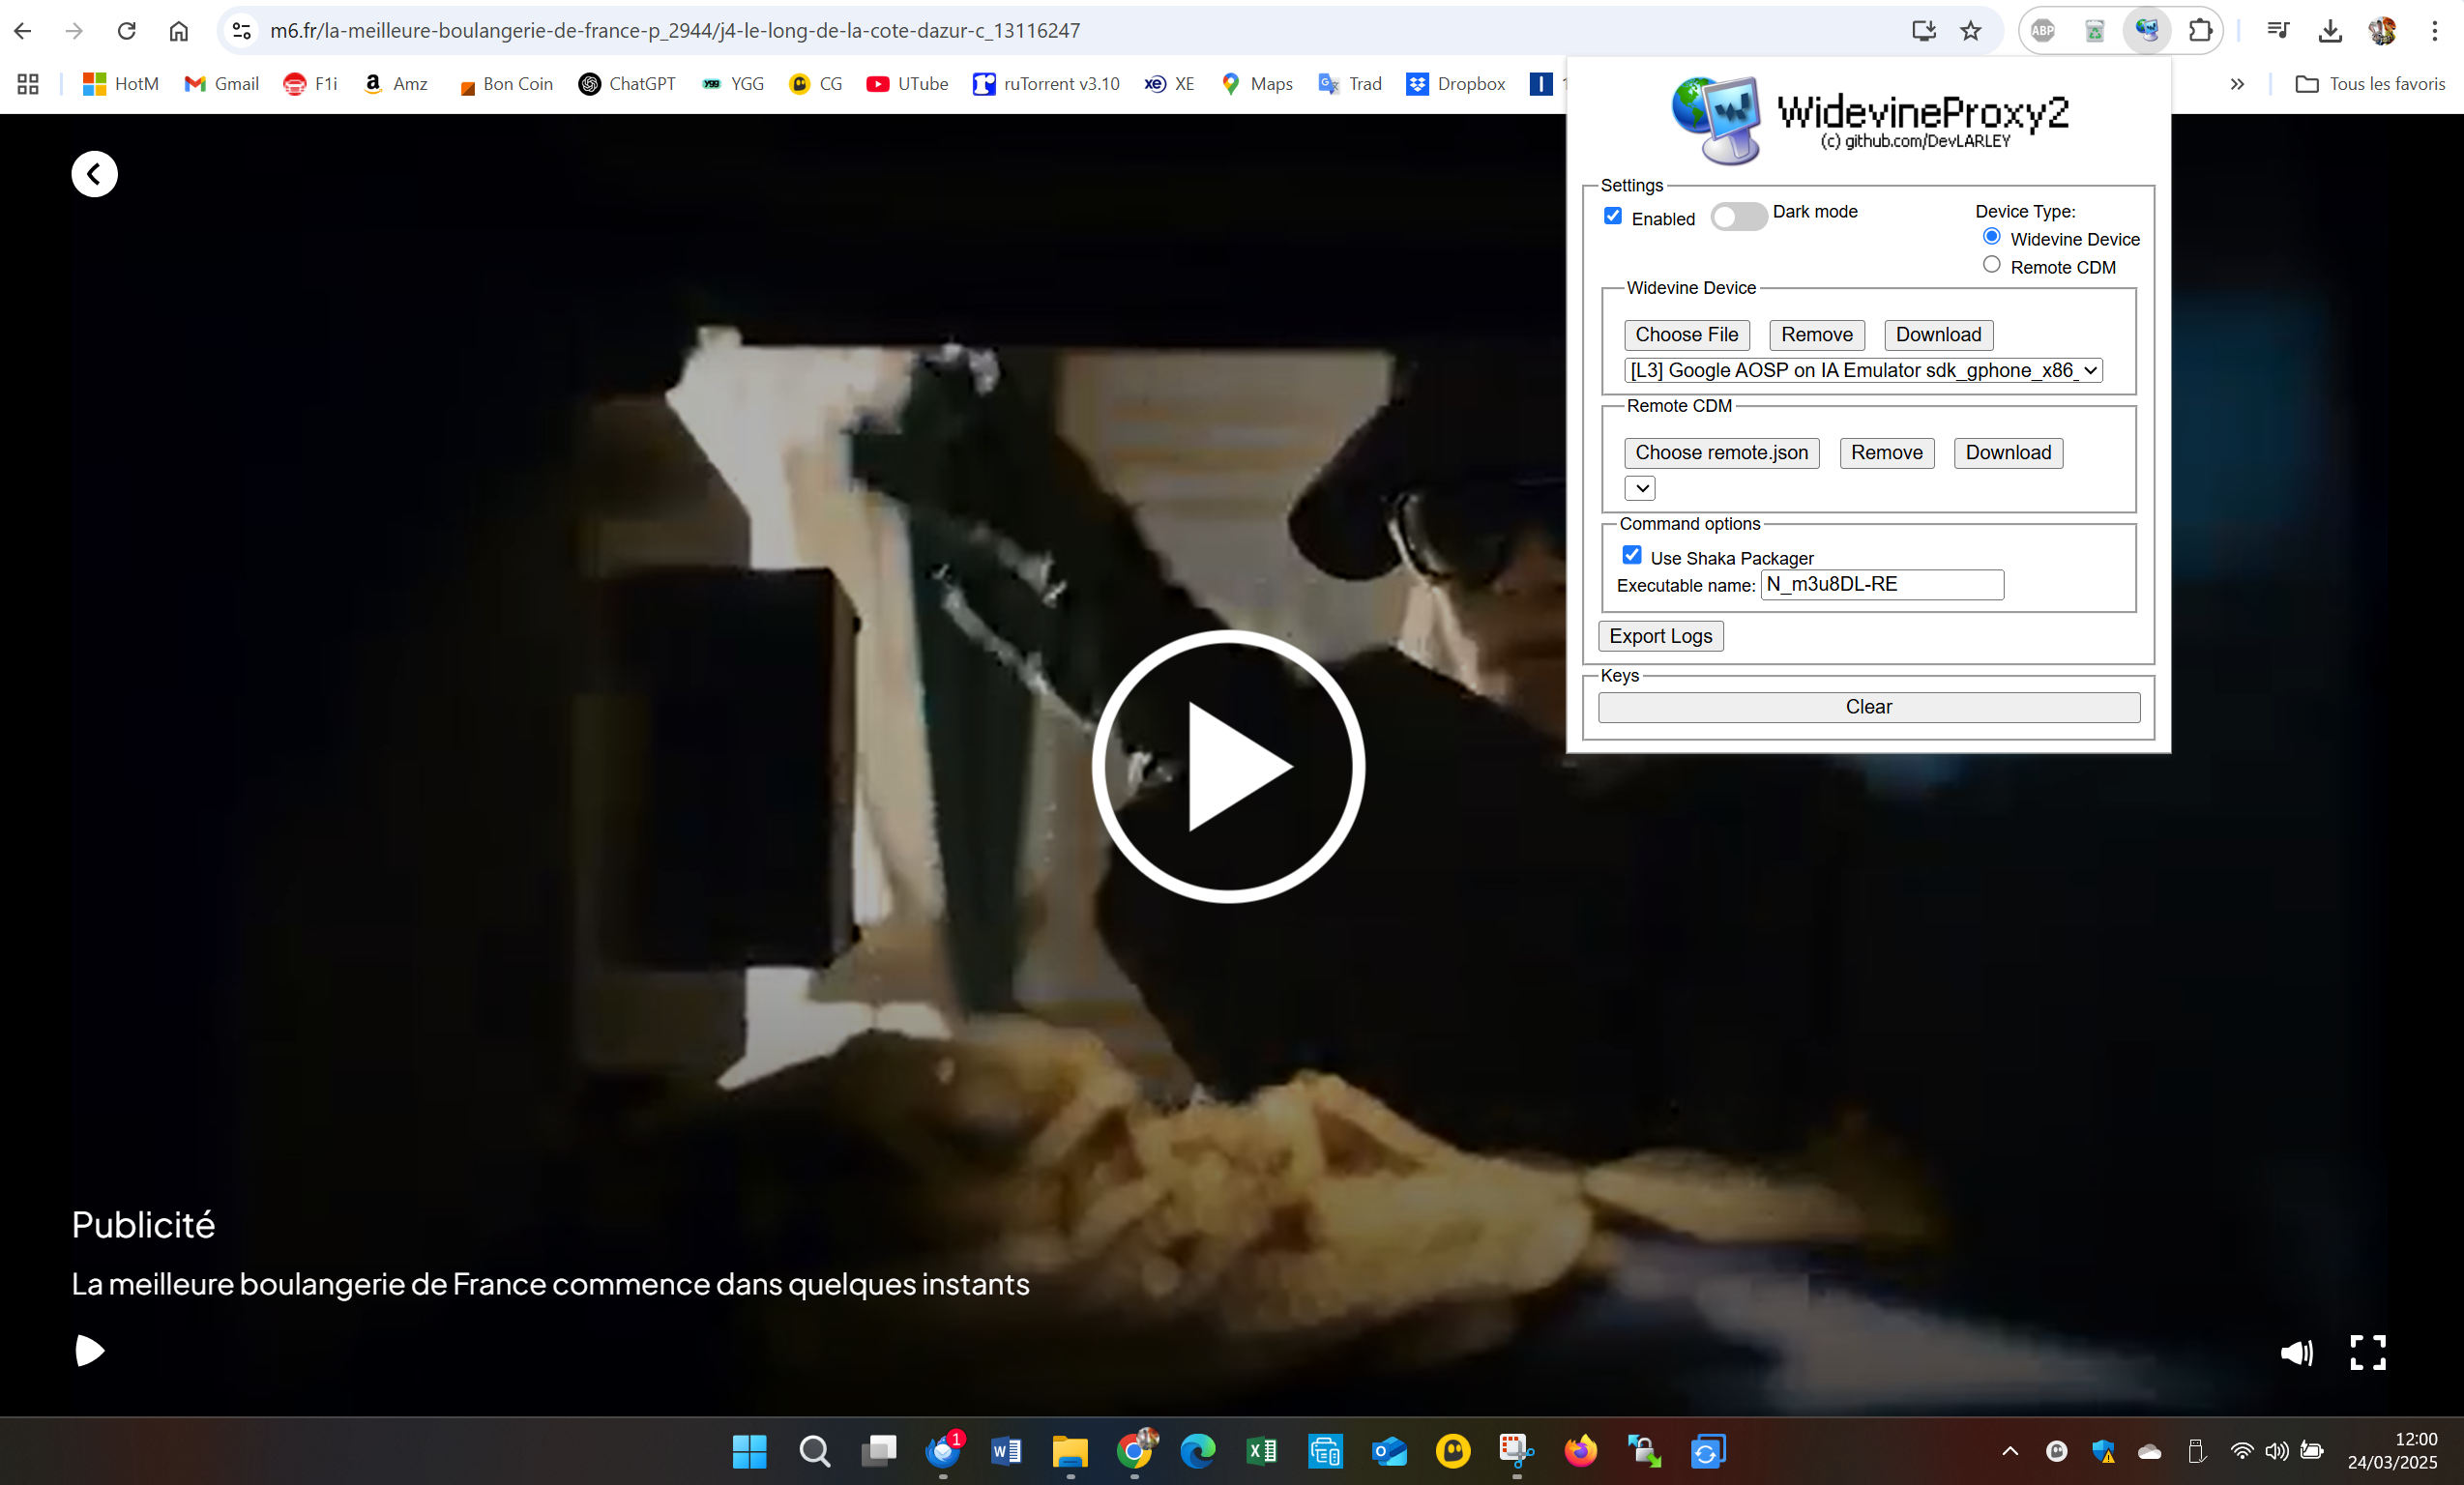Image resolution: width=2464 pixels, height=1485 pixels.
Task: Click the Executable name input field
Action: click(1882, 584)
